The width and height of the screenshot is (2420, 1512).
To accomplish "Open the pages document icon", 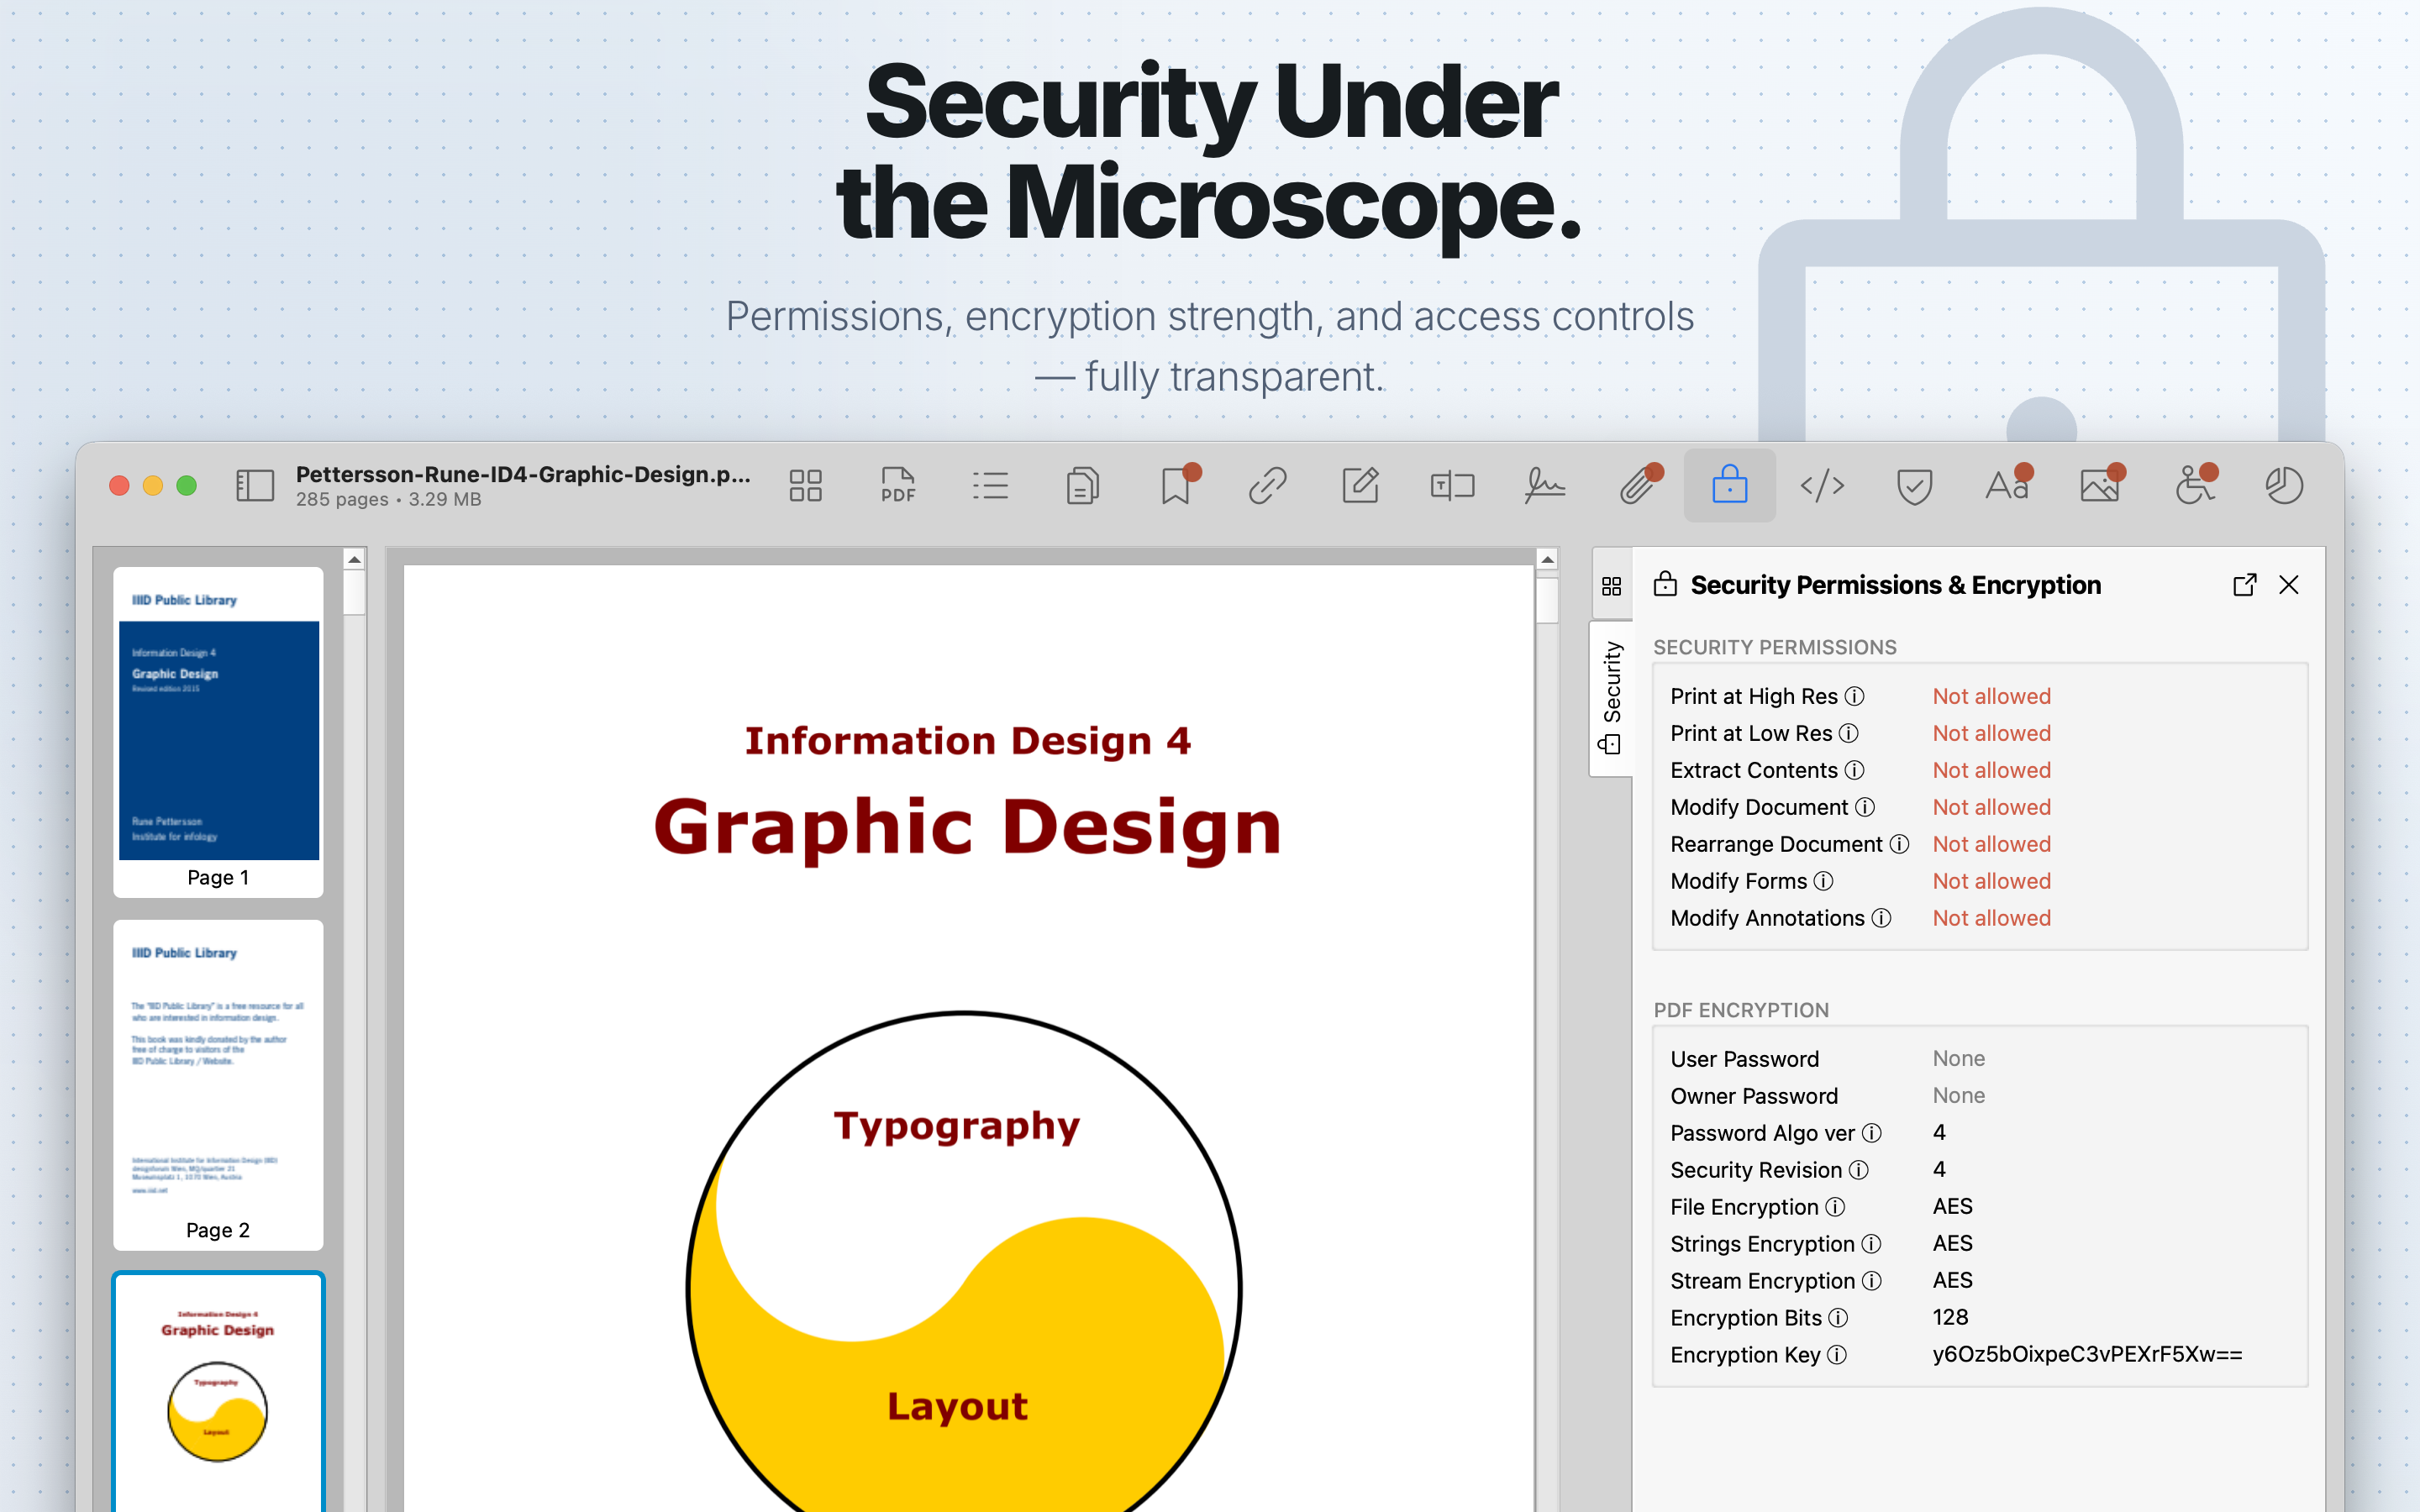I will (1083, 486).
